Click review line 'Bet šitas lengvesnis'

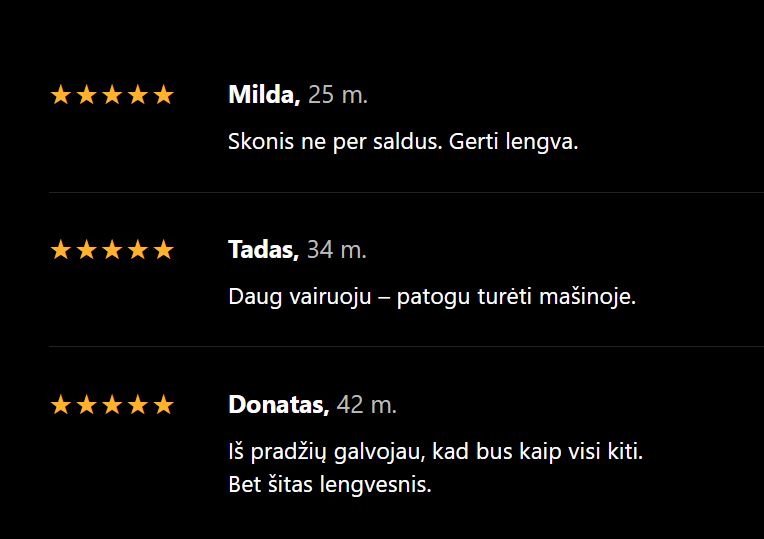point(330,486)
